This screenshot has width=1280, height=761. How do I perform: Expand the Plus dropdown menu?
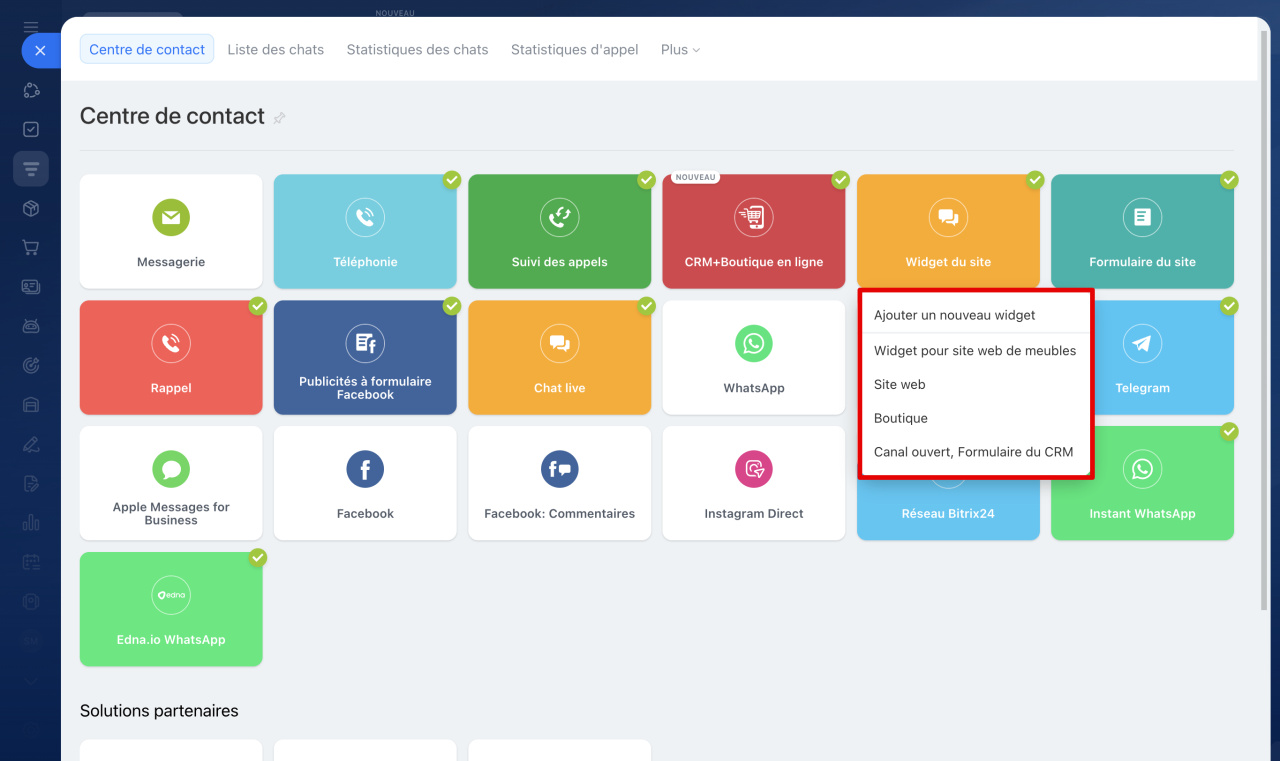(x=680, y=49)
